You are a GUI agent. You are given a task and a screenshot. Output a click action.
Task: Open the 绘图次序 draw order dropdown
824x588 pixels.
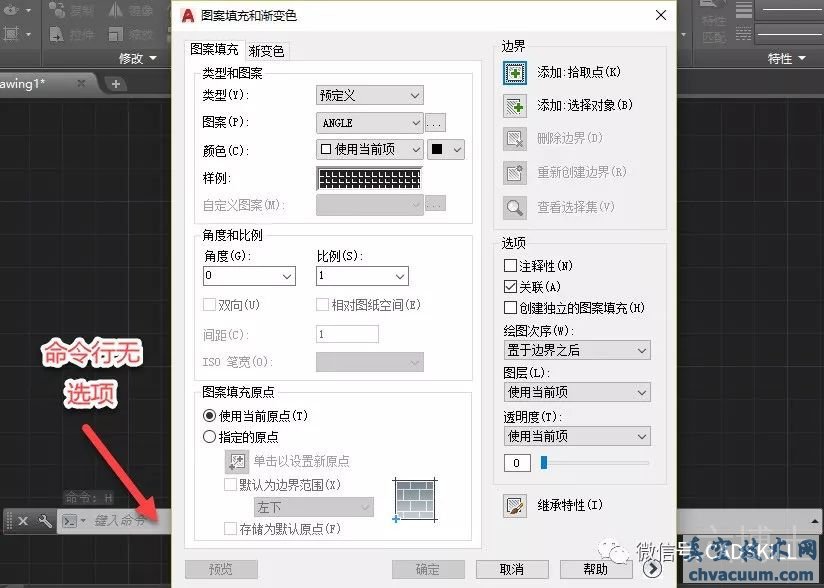click(x=577, y=350)
